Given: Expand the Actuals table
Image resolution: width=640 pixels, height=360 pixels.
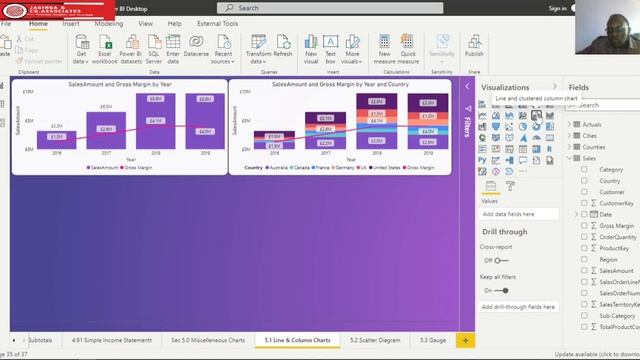Looking at the screenshot, I should tap(569, 124).
